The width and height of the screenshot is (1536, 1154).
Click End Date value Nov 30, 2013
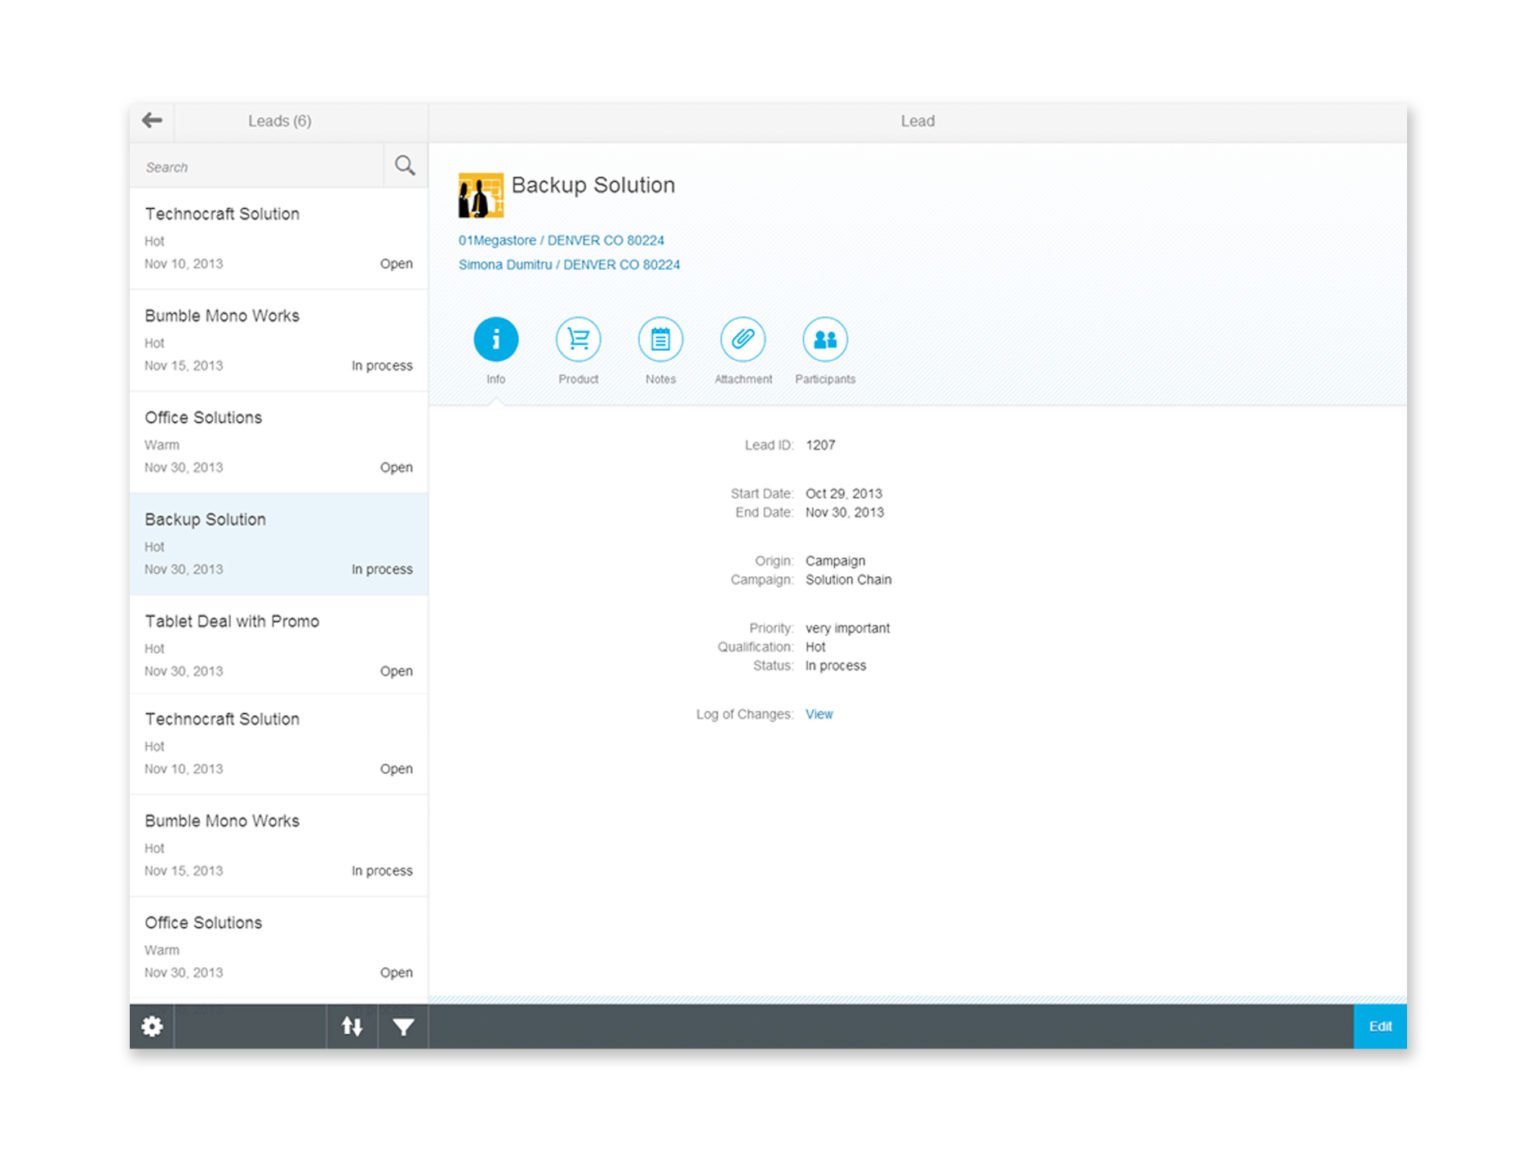[x=845, y=512]
